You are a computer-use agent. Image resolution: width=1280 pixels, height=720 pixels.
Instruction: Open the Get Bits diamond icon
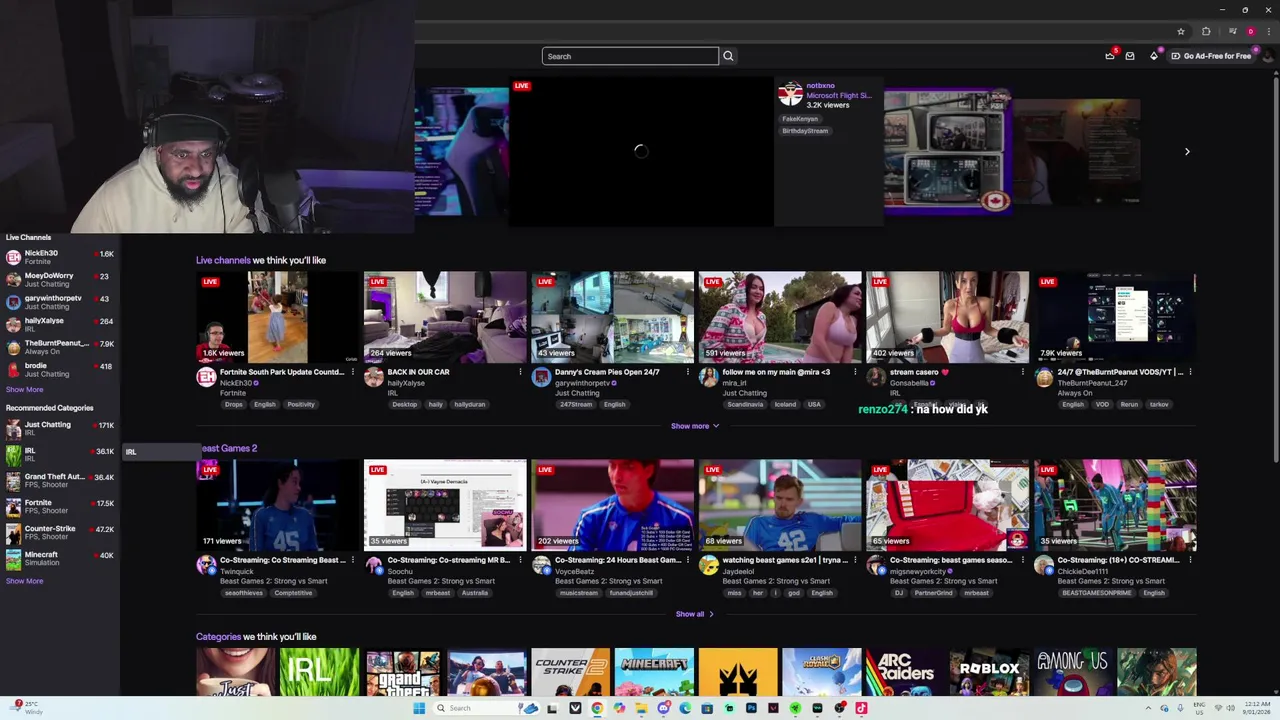(x=1154, y=56)
